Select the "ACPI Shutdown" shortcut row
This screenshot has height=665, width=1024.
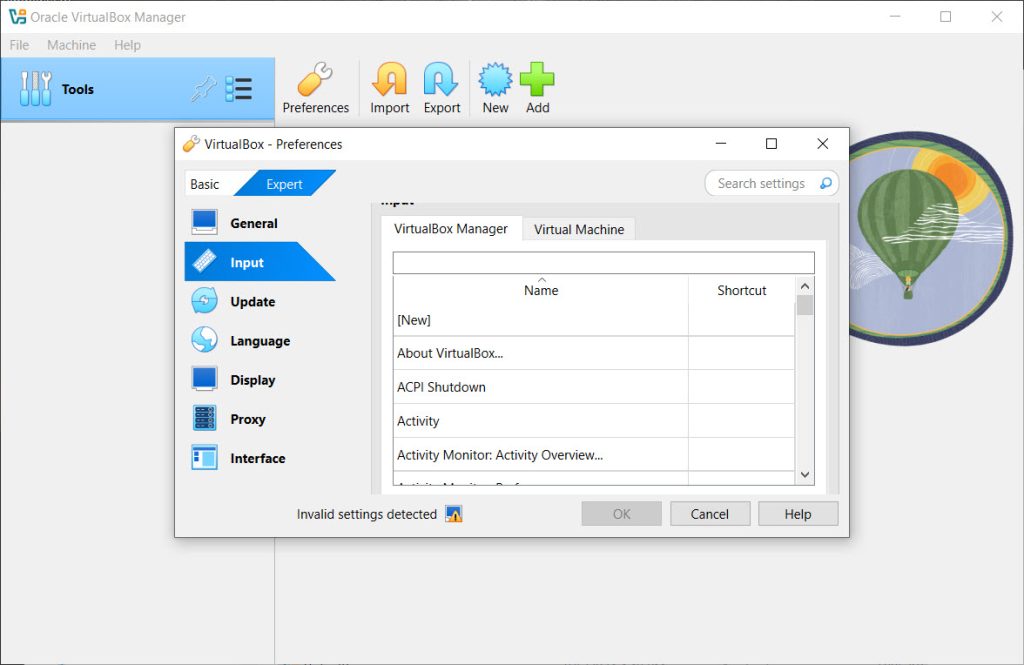[x=594, y=387]
